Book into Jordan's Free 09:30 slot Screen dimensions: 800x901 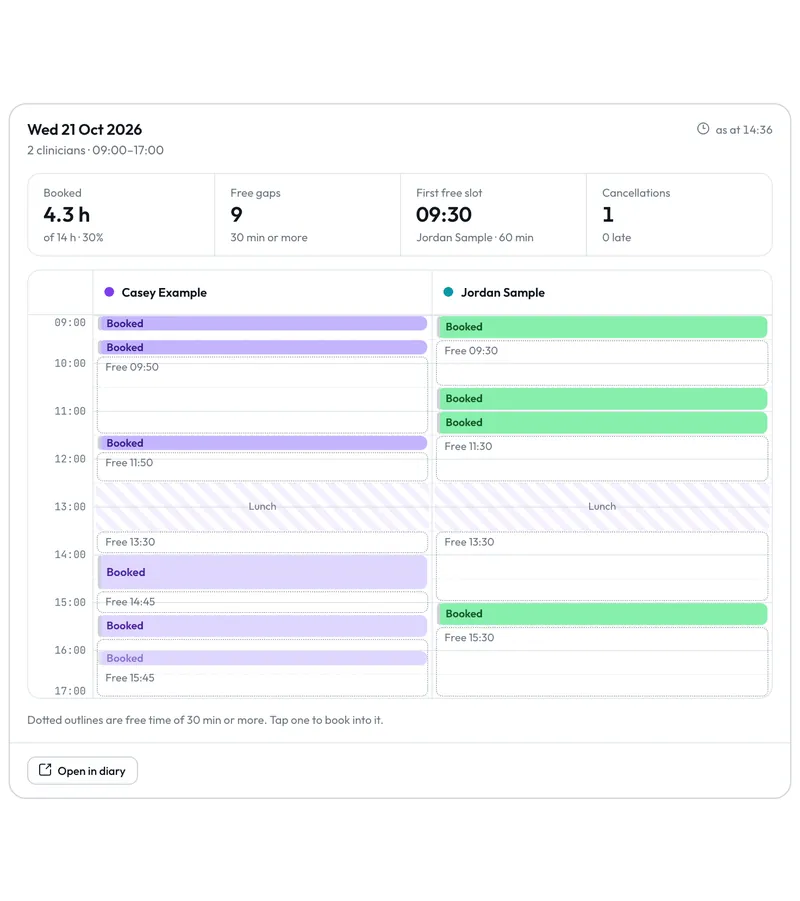click(602, 363)
